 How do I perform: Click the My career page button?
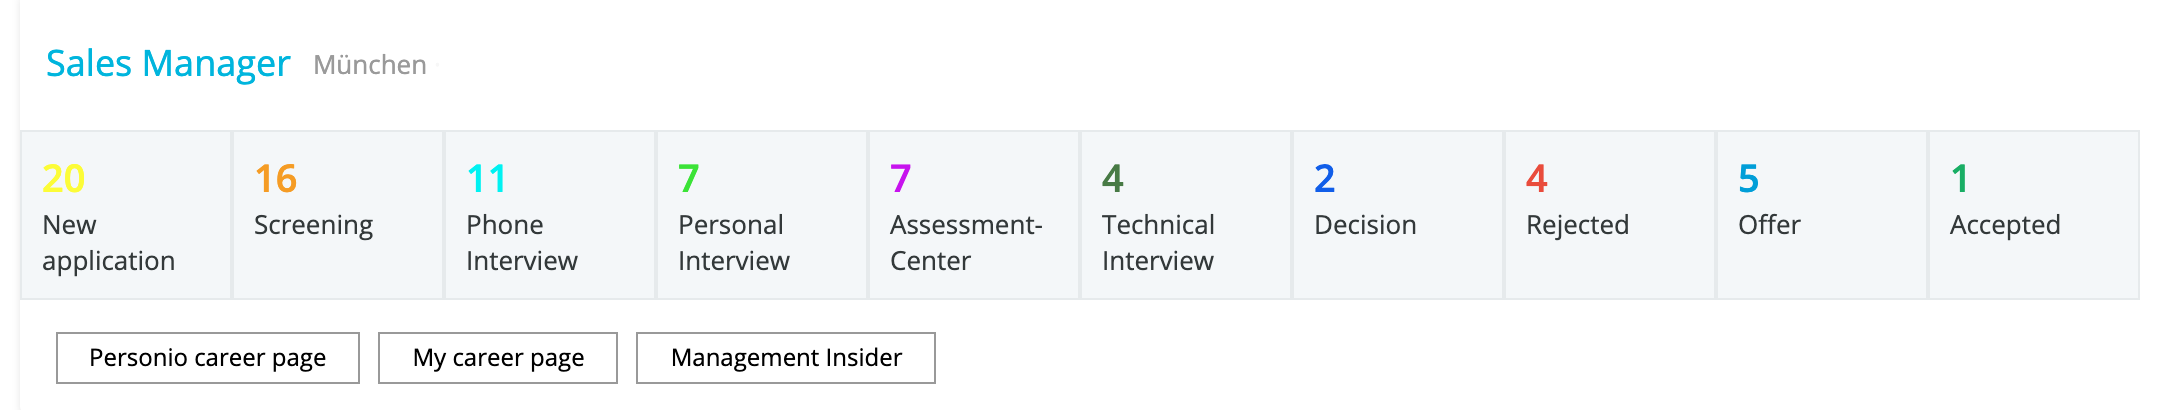498,358
